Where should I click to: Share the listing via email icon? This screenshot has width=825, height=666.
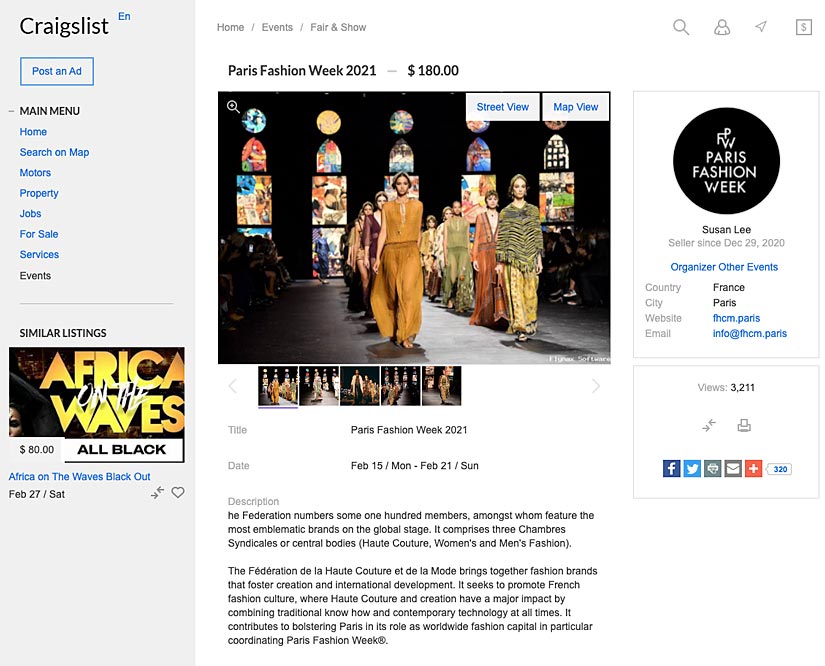(733, 468)
